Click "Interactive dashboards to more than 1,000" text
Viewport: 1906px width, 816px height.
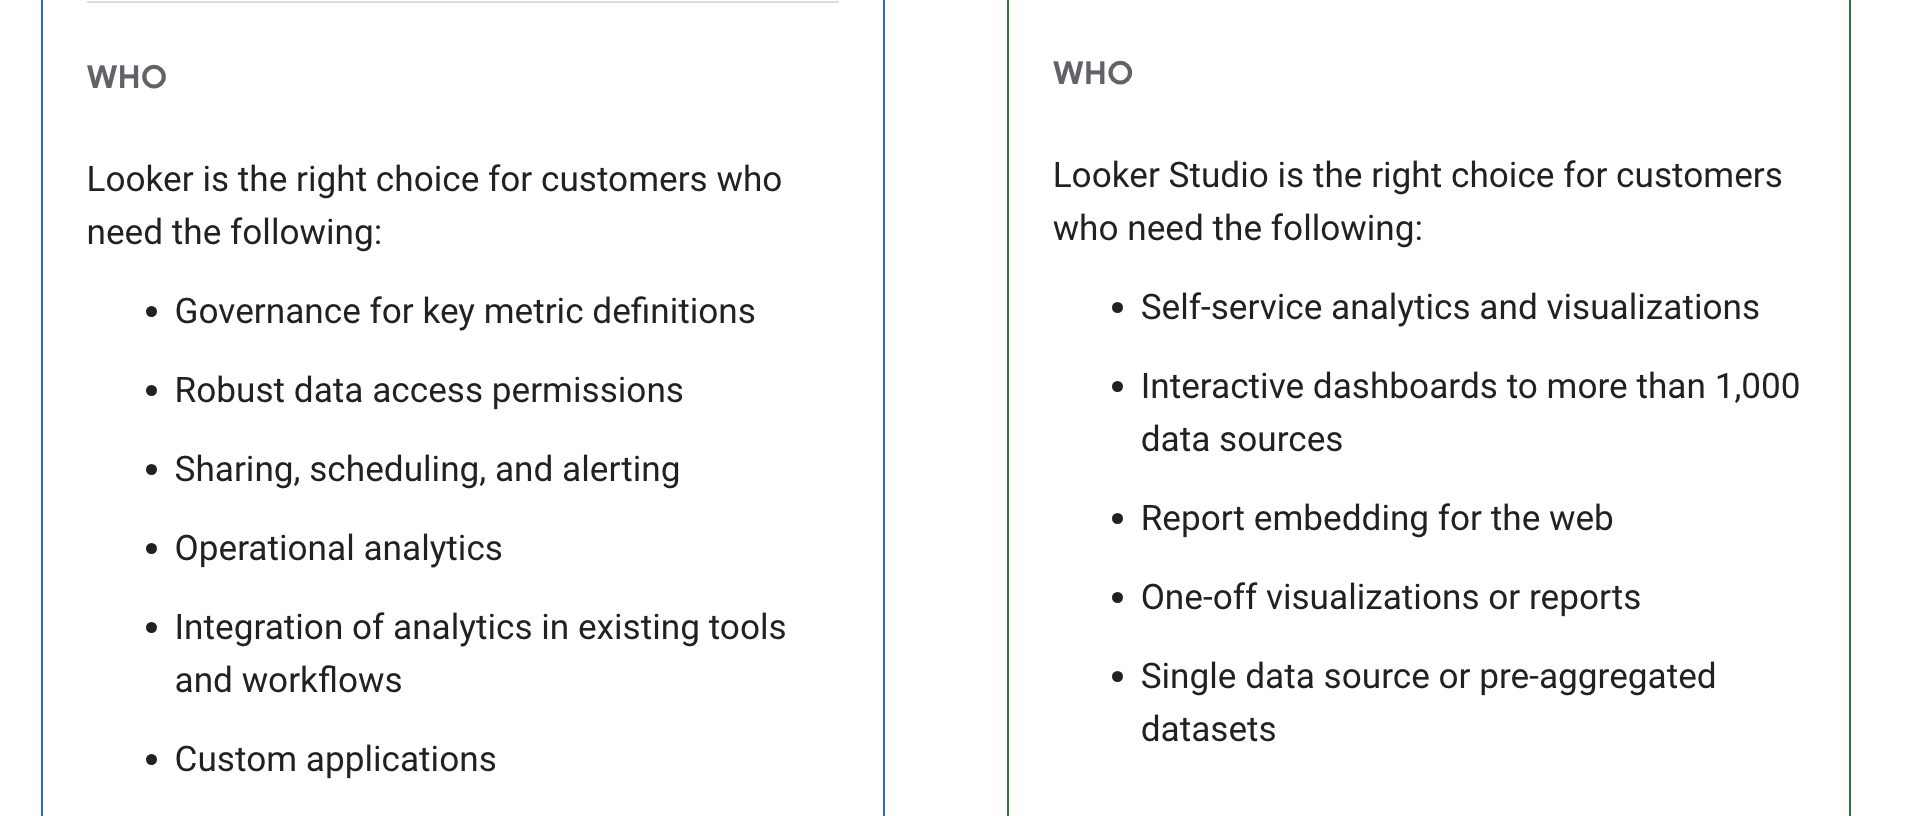click(x=1469, y=386)
